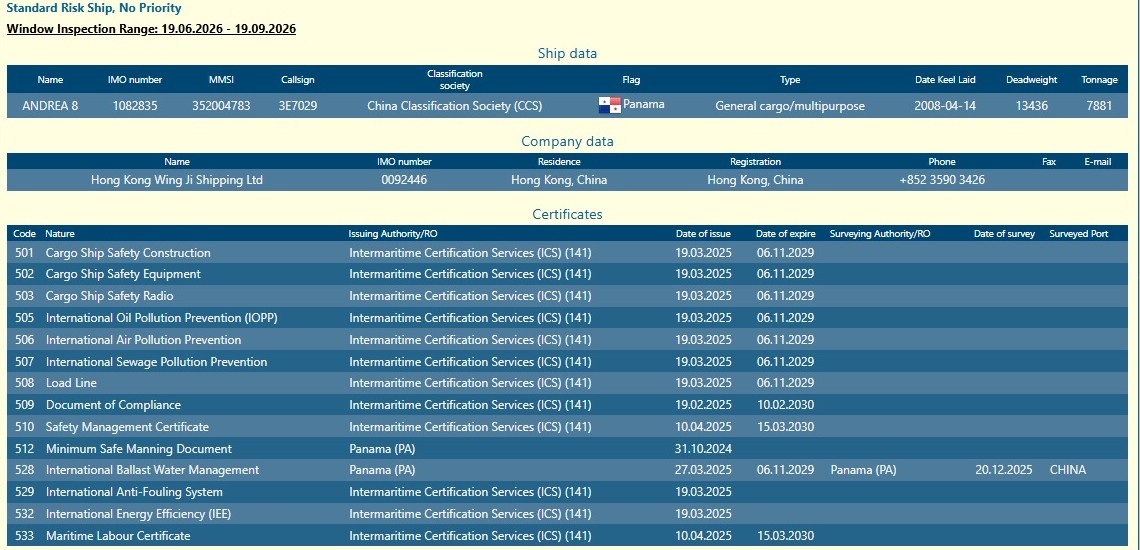Click the company IMO number 0092446
The image size is (1140, 550).
404,180
